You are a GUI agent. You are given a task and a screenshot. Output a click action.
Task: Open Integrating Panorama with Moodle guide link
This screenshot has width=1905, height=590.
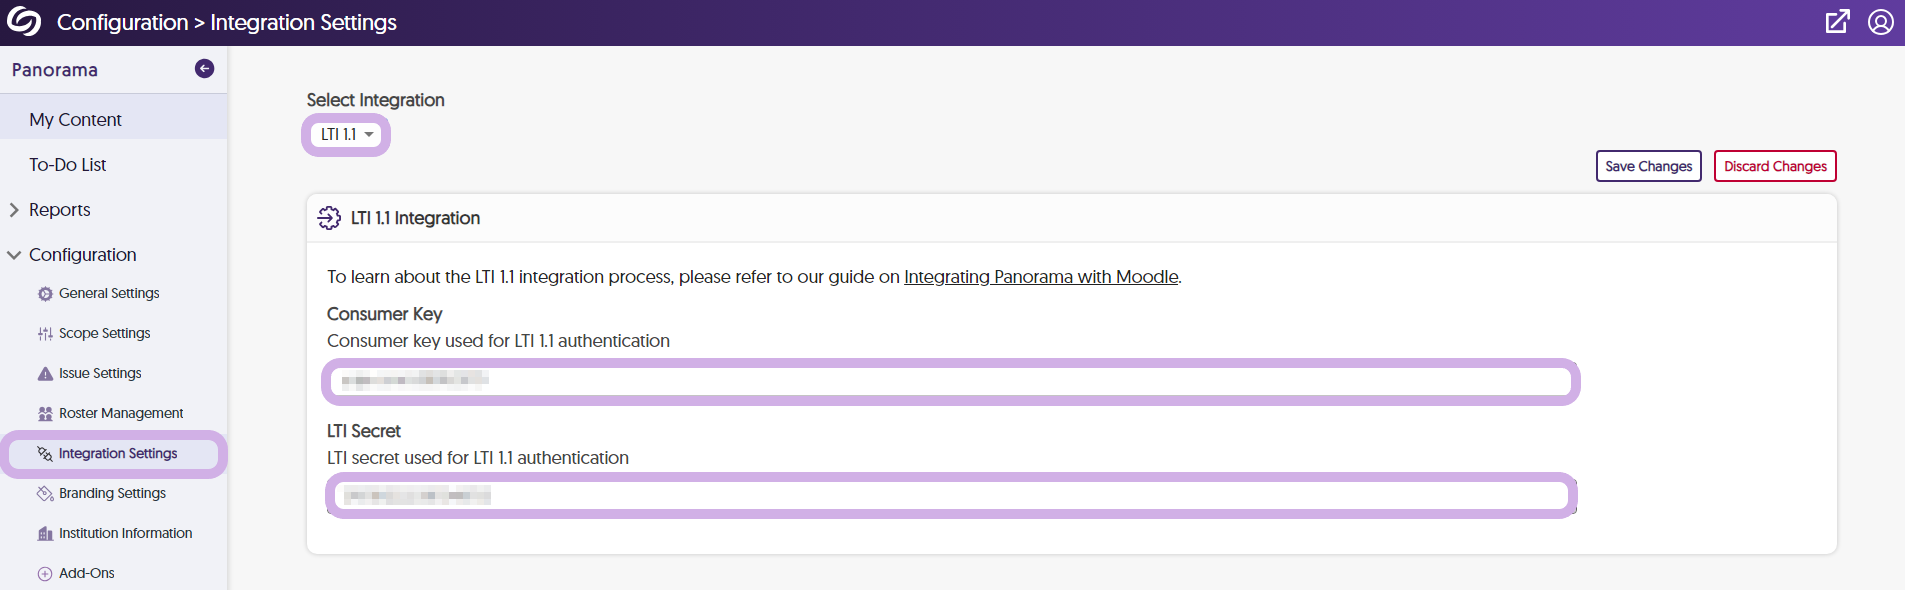(x=1041, y=277)
